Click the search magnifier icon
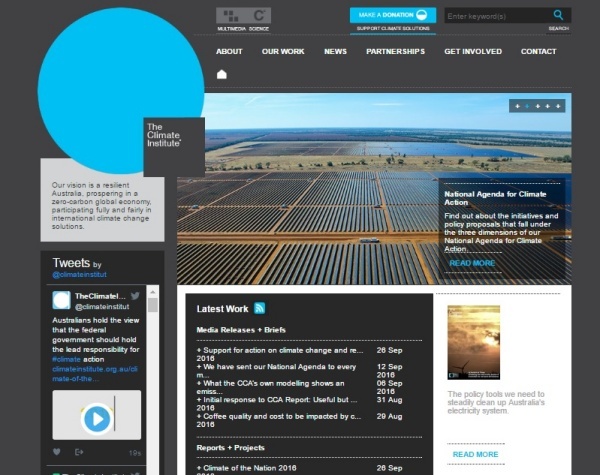600x475 pixels. [x=558, y=15]
